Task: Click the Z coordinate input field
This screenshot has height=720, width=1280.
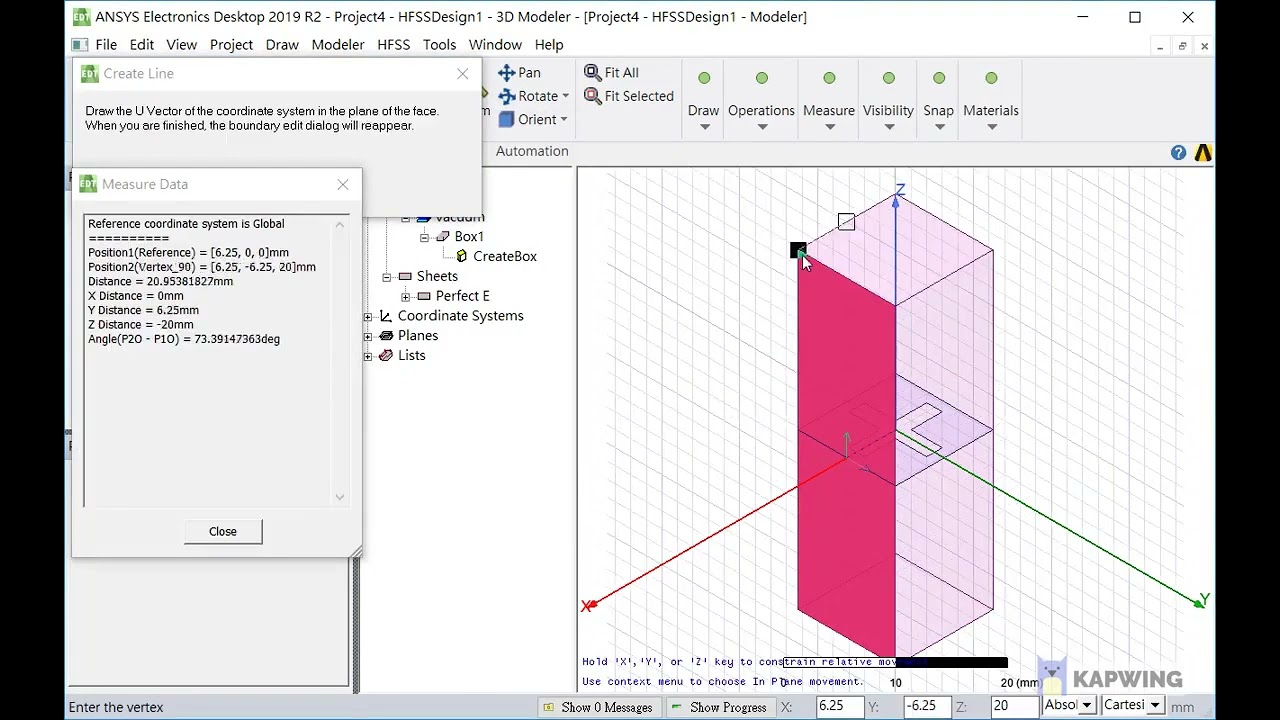Action: 1015,706
